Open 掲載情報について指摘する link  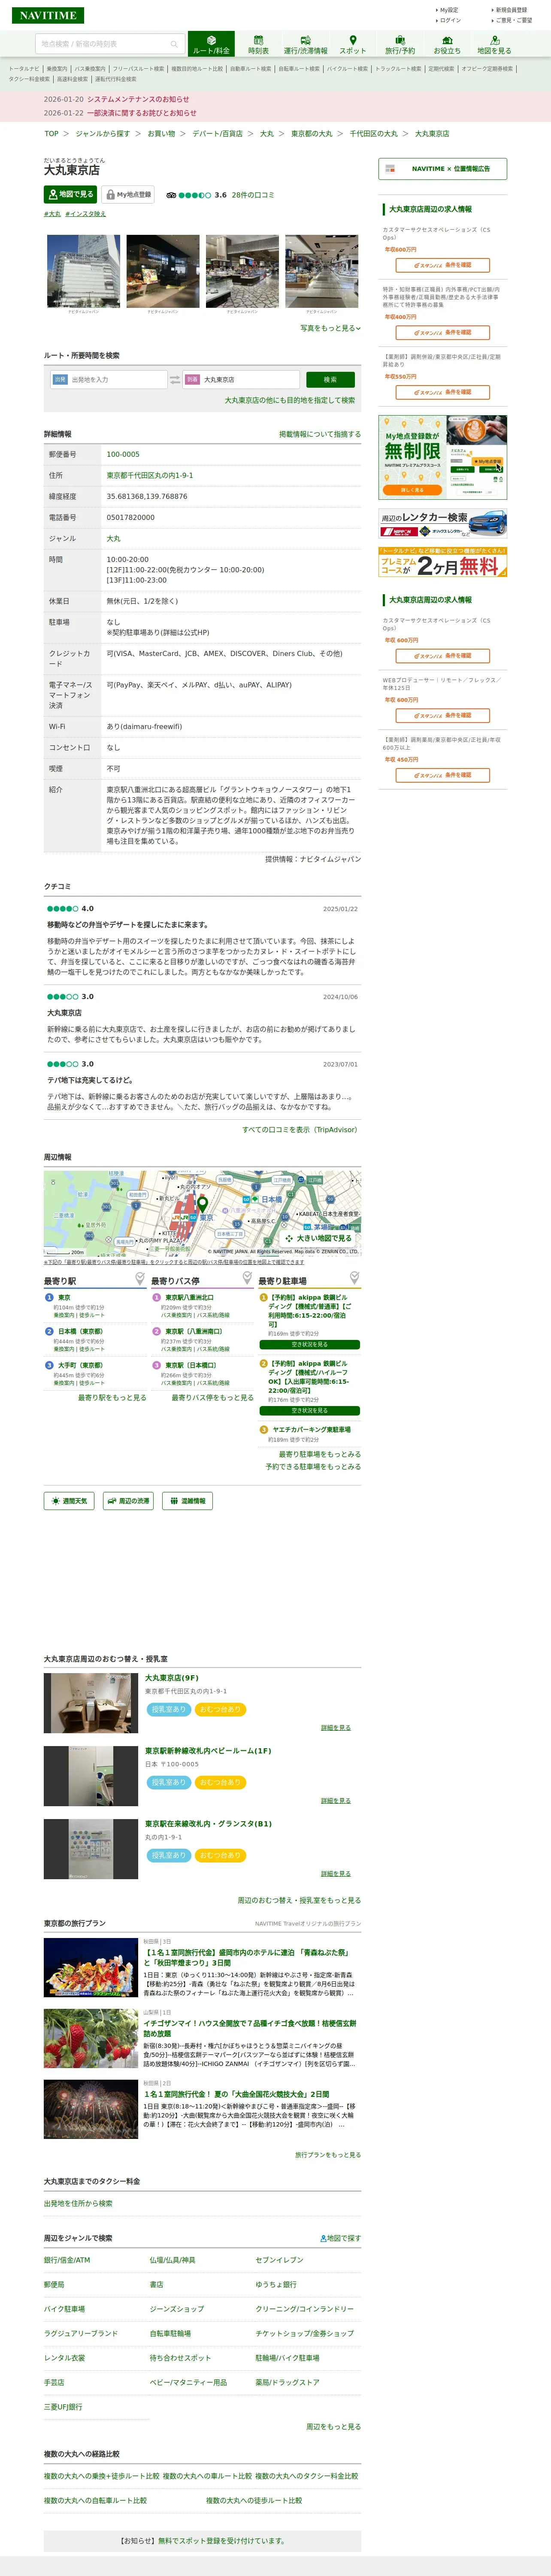pyautogui.click(x=320, y=434)
